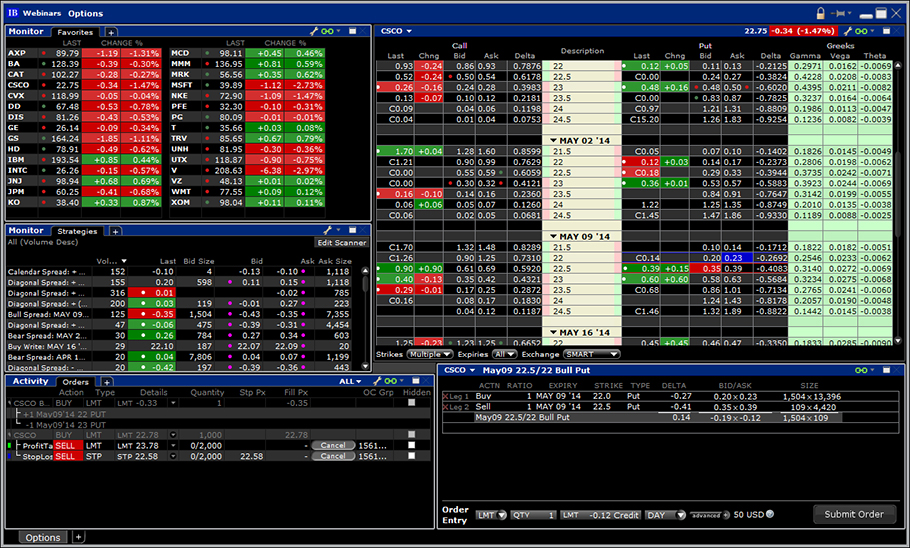Add new tab next to Favorites

(111, 33)
